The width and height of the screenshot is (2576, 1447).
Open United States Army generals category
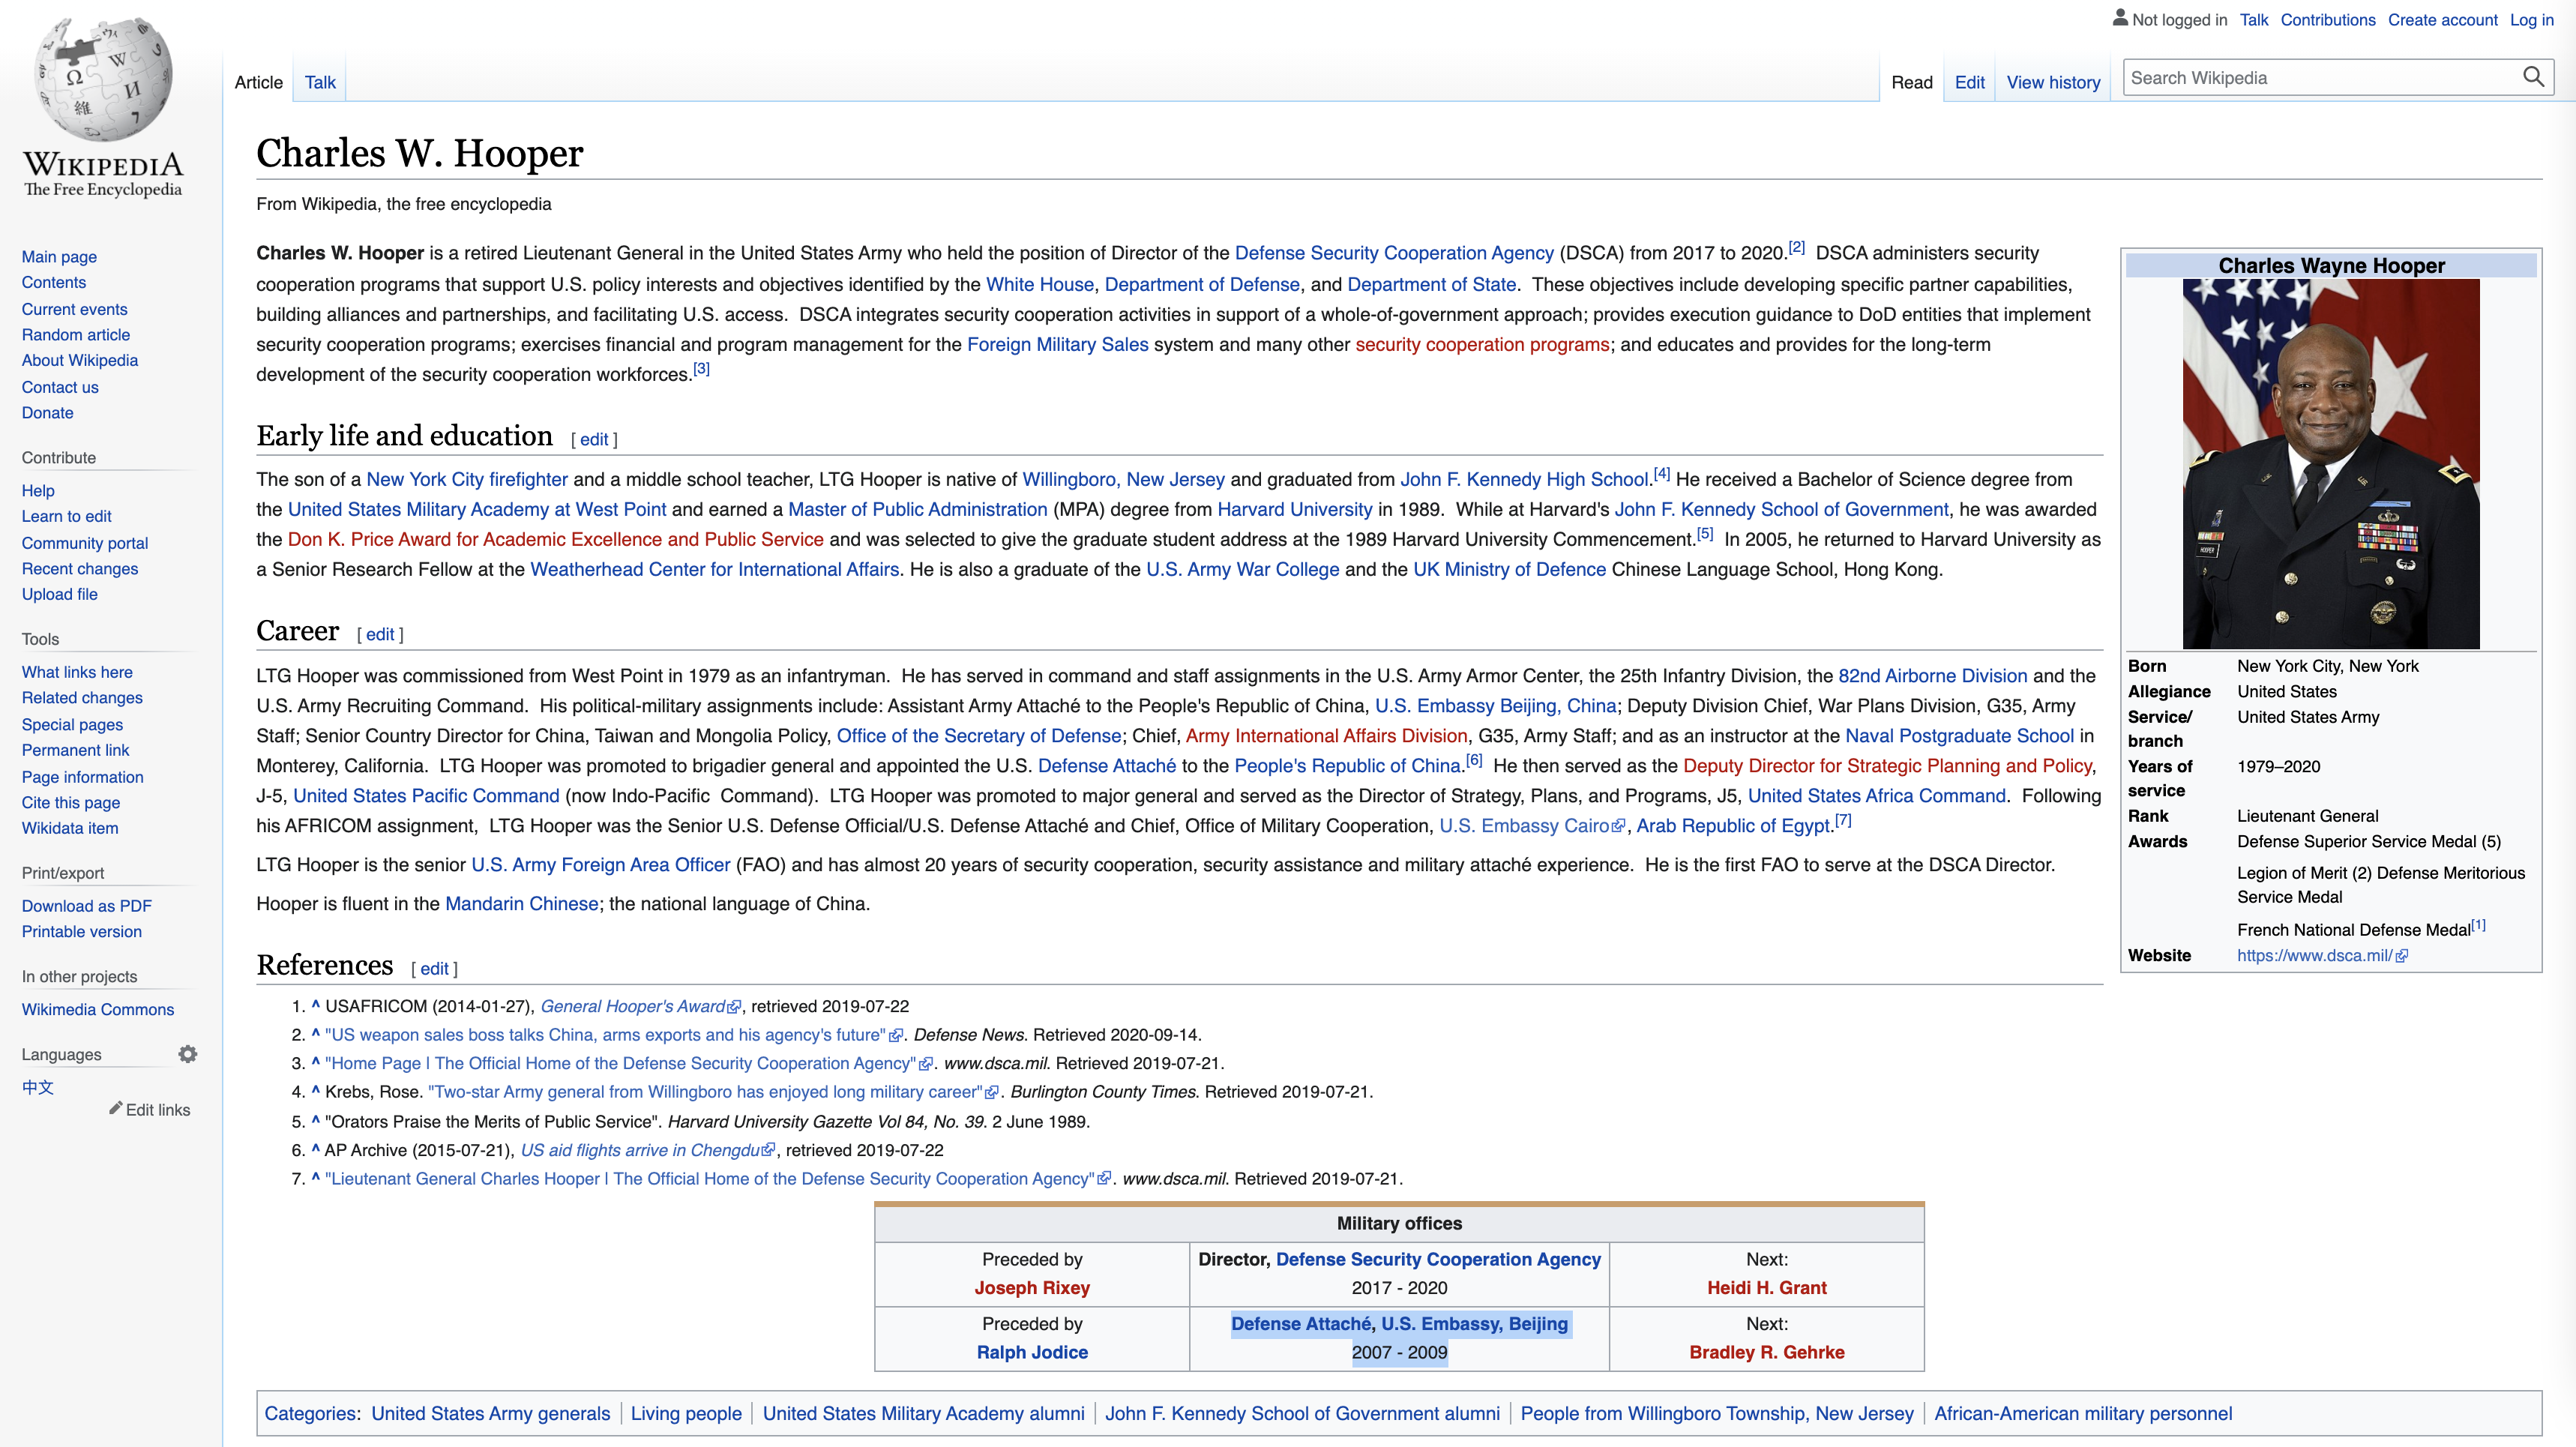(x=491, y=1413)
